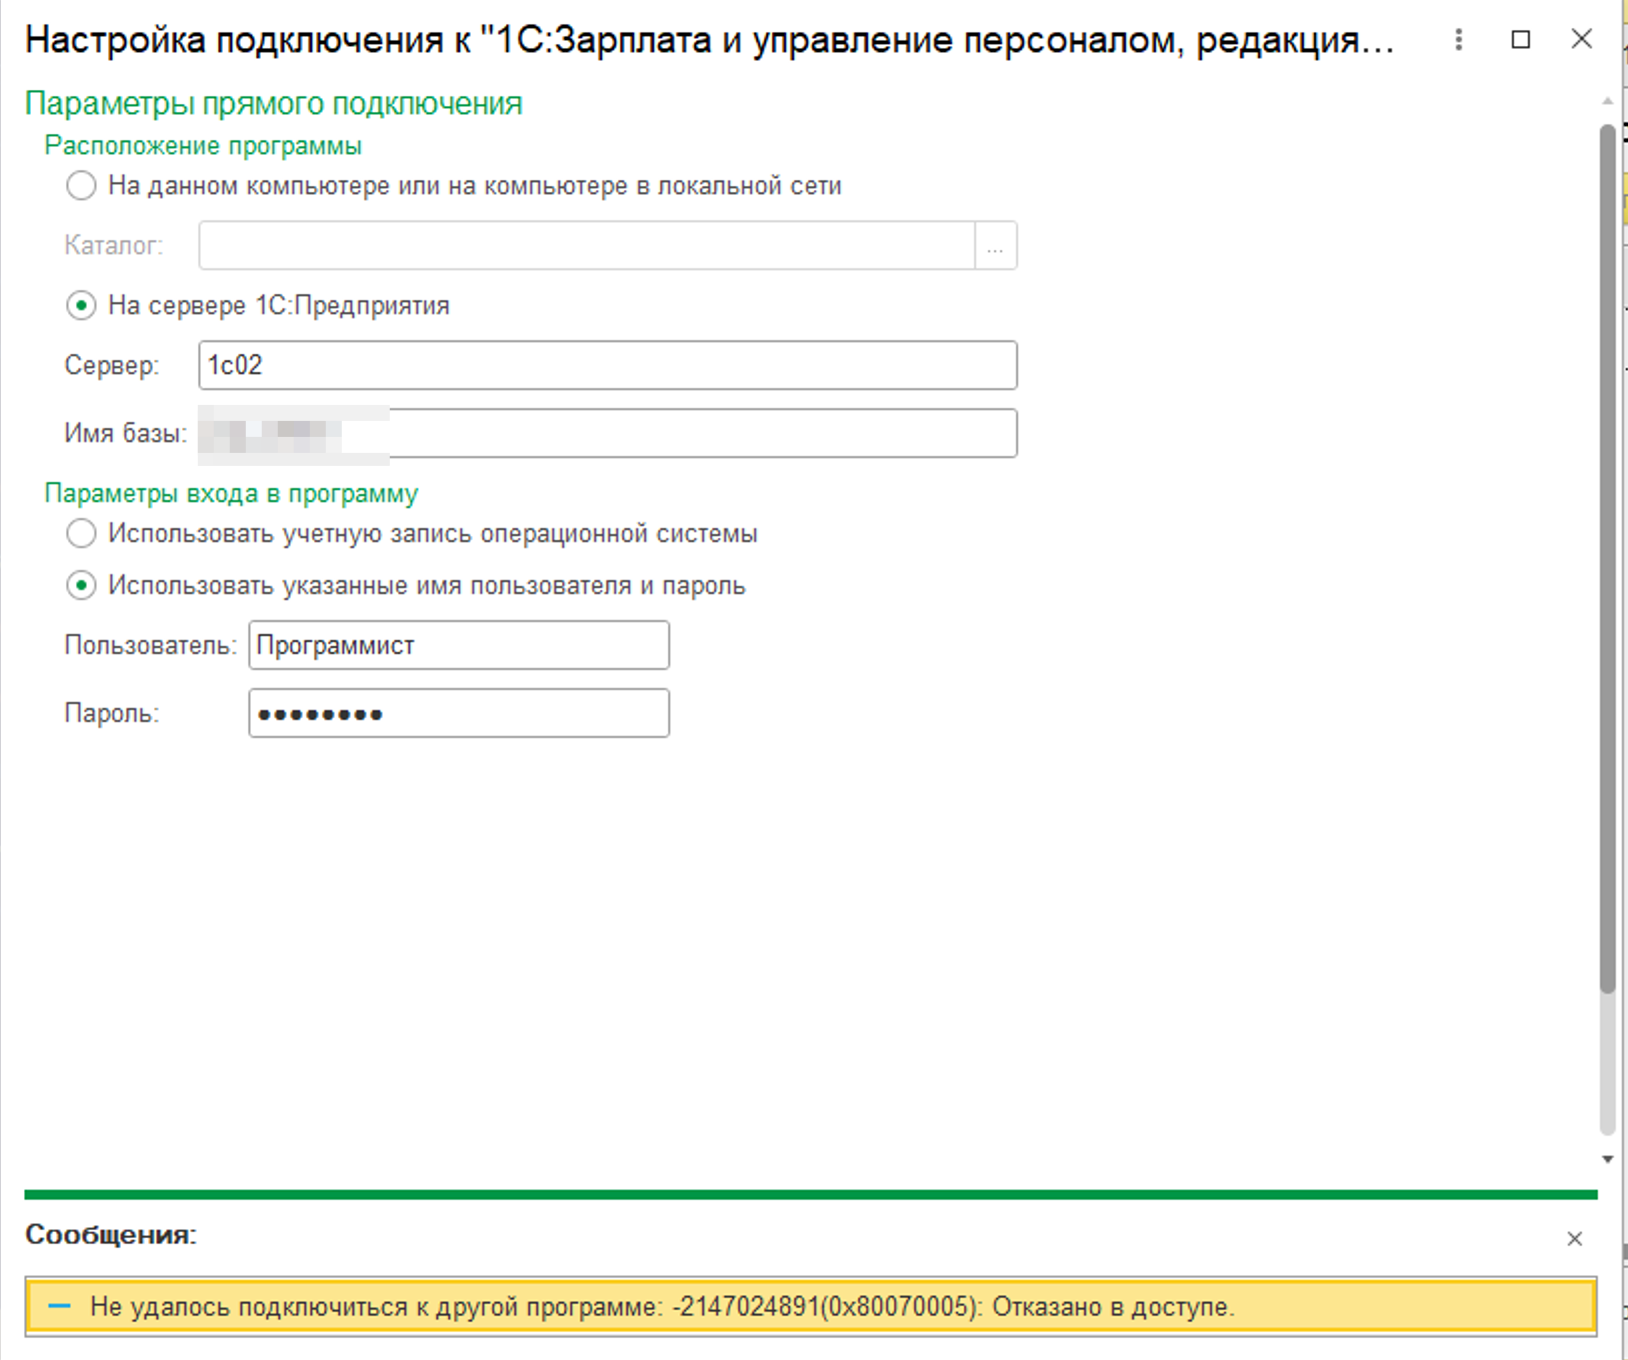Open the dialog options menu via three-dot icon
Viewport: 1628px width, 1360px height.
pyautogui.click(x=1457, y=40)
